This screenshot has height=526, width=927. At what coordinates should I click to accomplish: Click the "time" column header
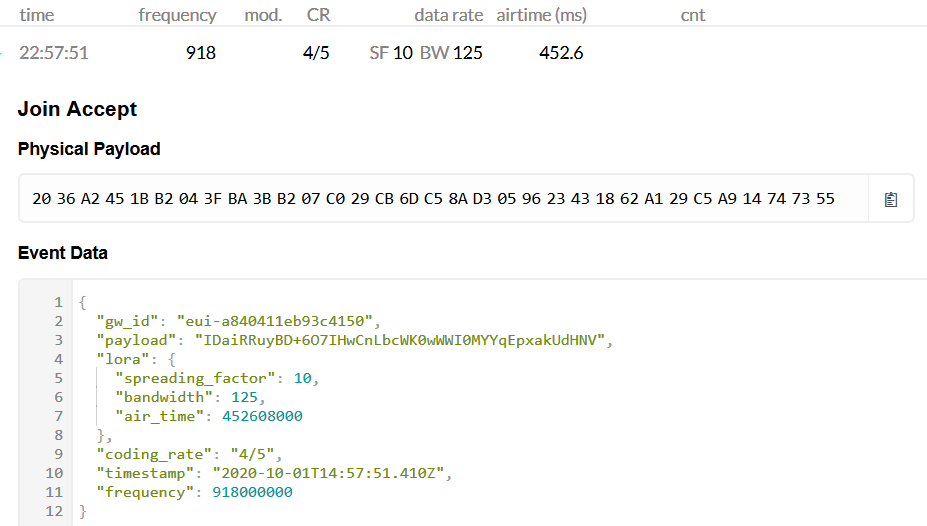click(x=37, y=15)
